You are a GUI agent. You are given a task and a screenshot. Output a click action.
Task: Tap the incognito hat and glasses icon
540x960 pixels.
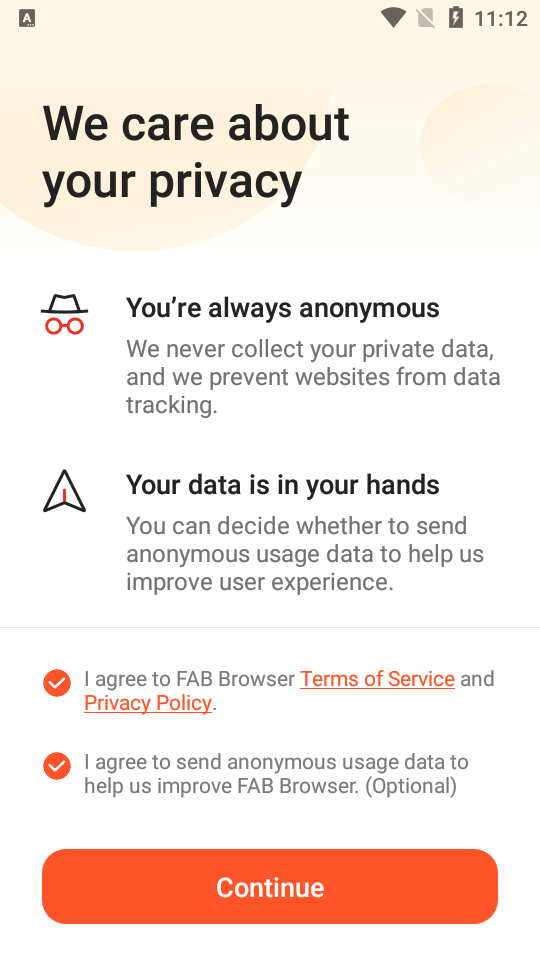[x=64, y=314]
